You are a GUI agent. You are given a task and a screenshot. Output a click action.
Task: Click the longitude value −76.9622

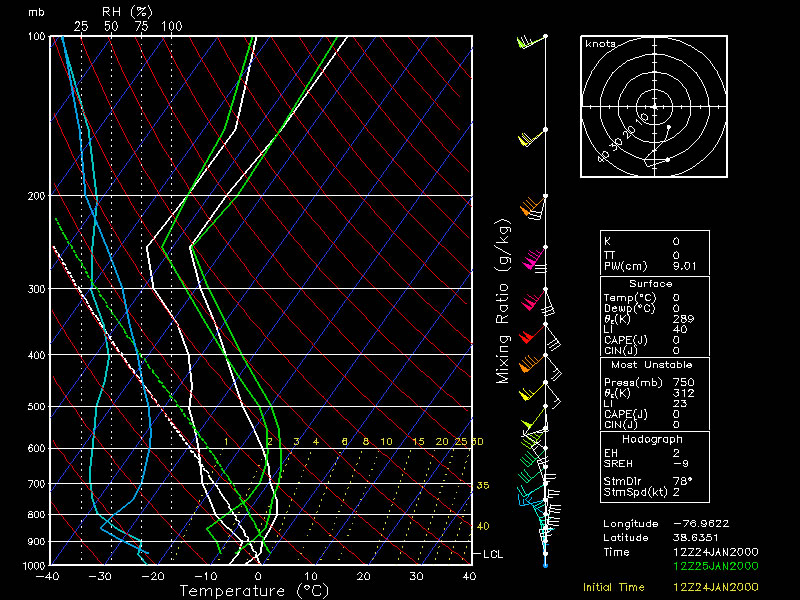(x=701, y=524)
